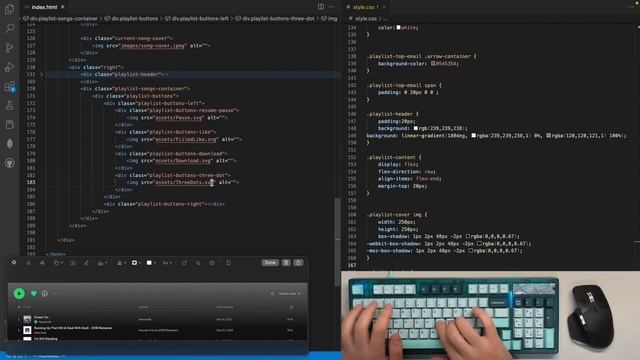
Task: Click the annotate-on-device icon in markup toolbar
Action: coord(228,263)
